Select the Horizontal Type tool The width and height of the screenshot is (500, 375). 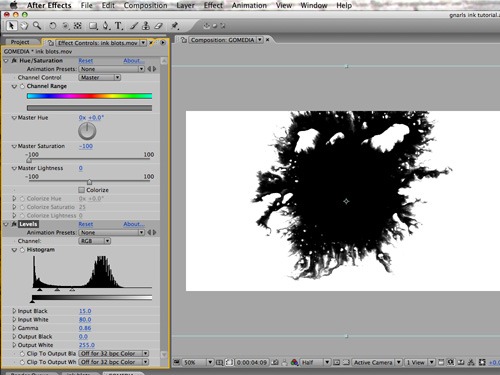pyautogui.click(x=118, y=26)
